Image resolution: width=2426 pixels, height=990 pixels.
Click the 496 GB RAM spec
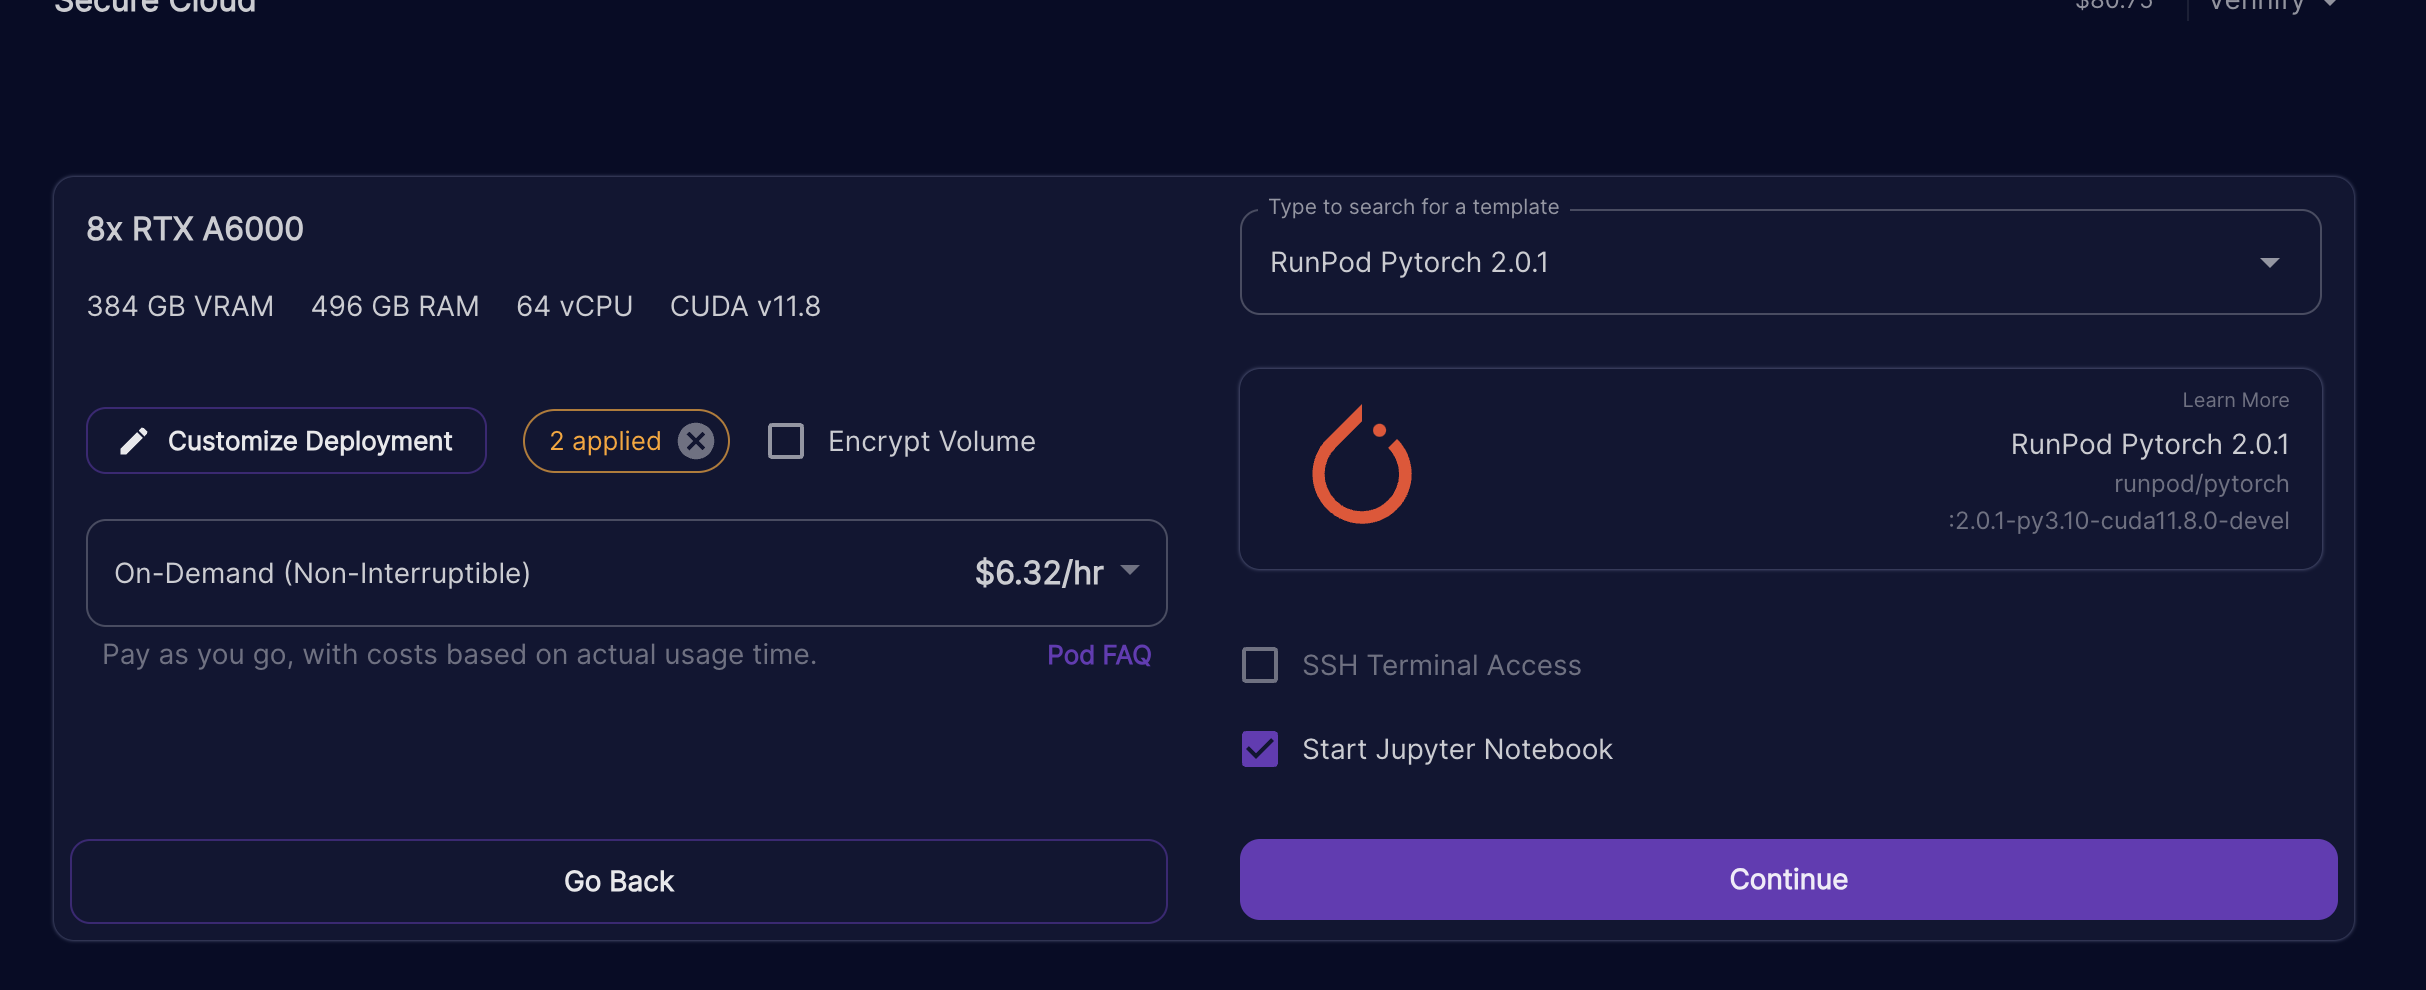395,306
